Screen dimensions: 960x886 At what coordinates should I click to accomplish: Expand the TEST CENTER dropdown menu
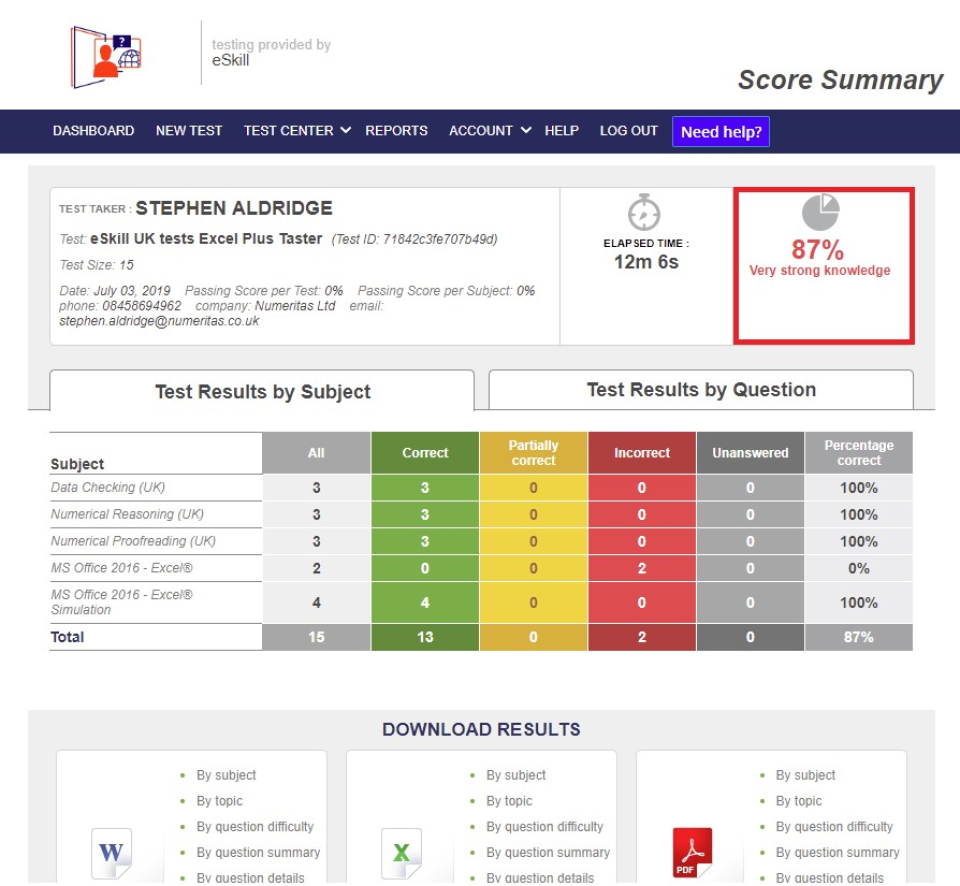click(296, 130)
